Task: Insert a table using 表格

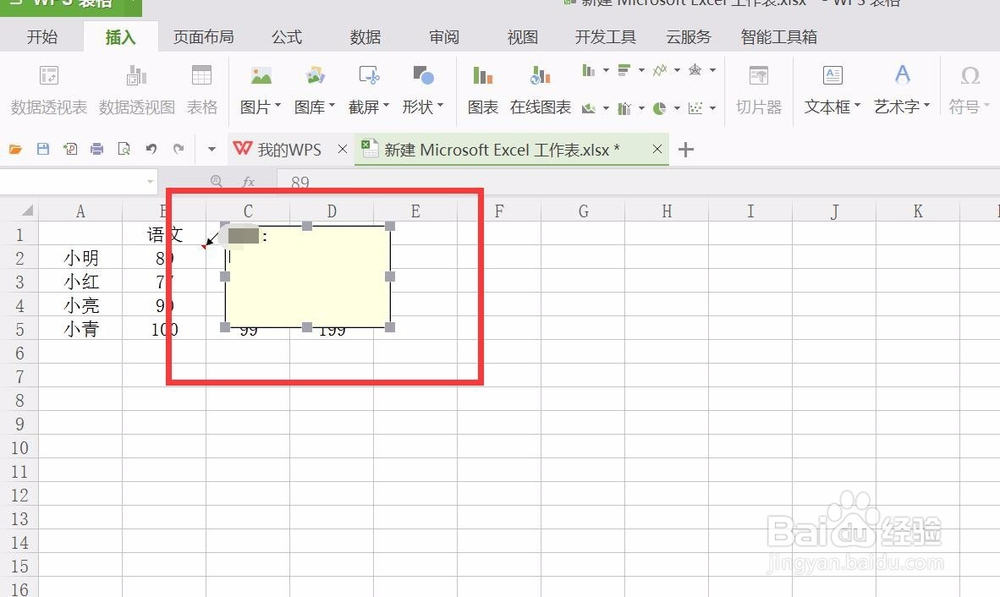Action: 202,88
